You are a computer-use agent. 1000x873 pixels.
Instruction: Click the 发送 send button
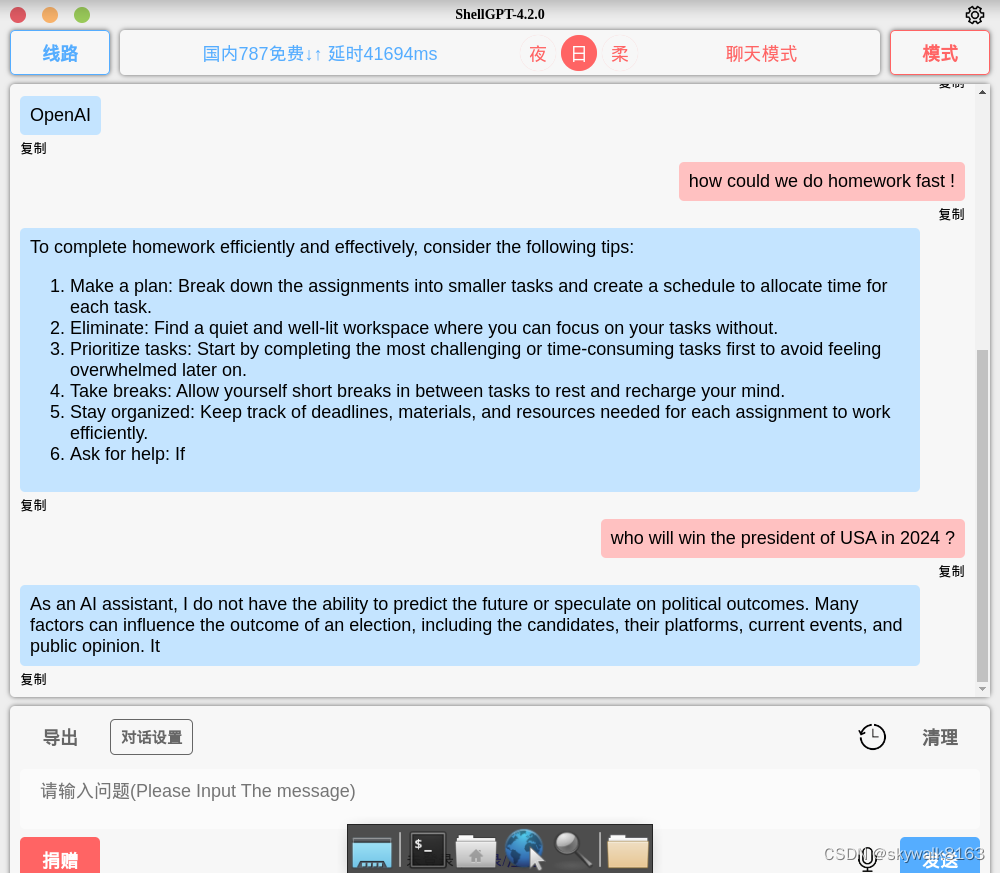pos(939,856)
